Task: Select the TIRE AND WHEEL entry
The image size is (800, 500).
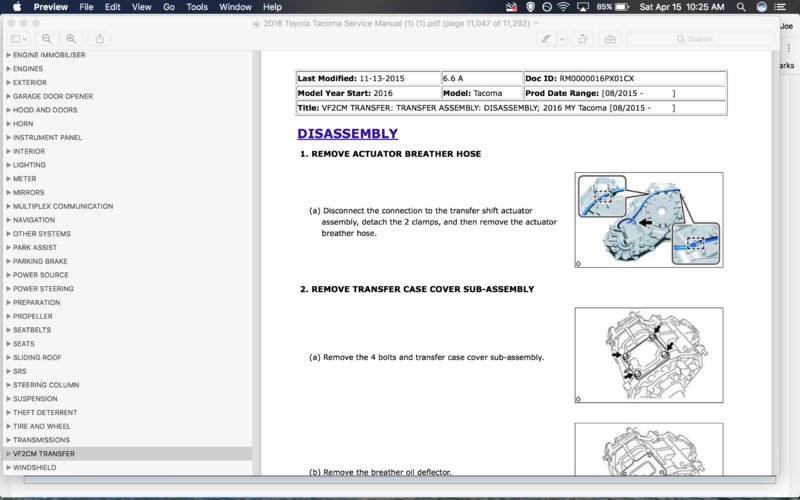Action: [42, 427]
